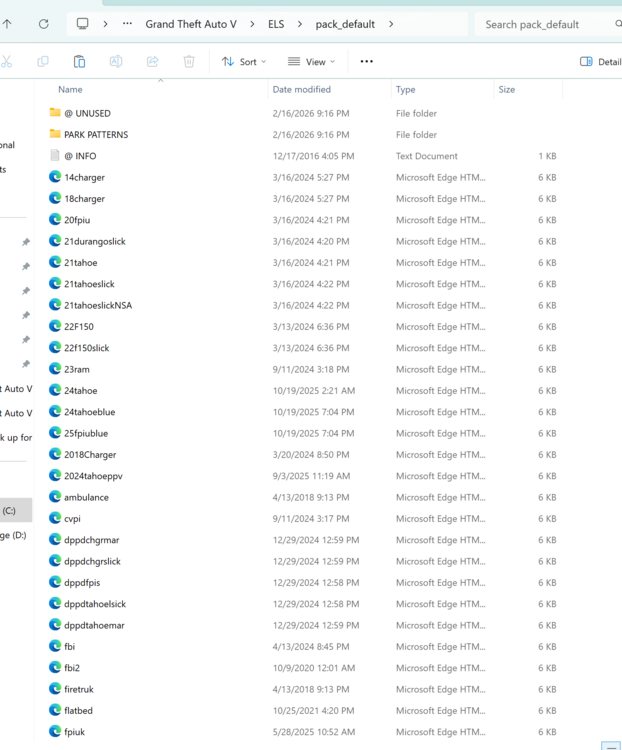Click the Up directory arrow
Image resolution: width=622 pixels, height=750 pixels.
click(x=7, y=24)
